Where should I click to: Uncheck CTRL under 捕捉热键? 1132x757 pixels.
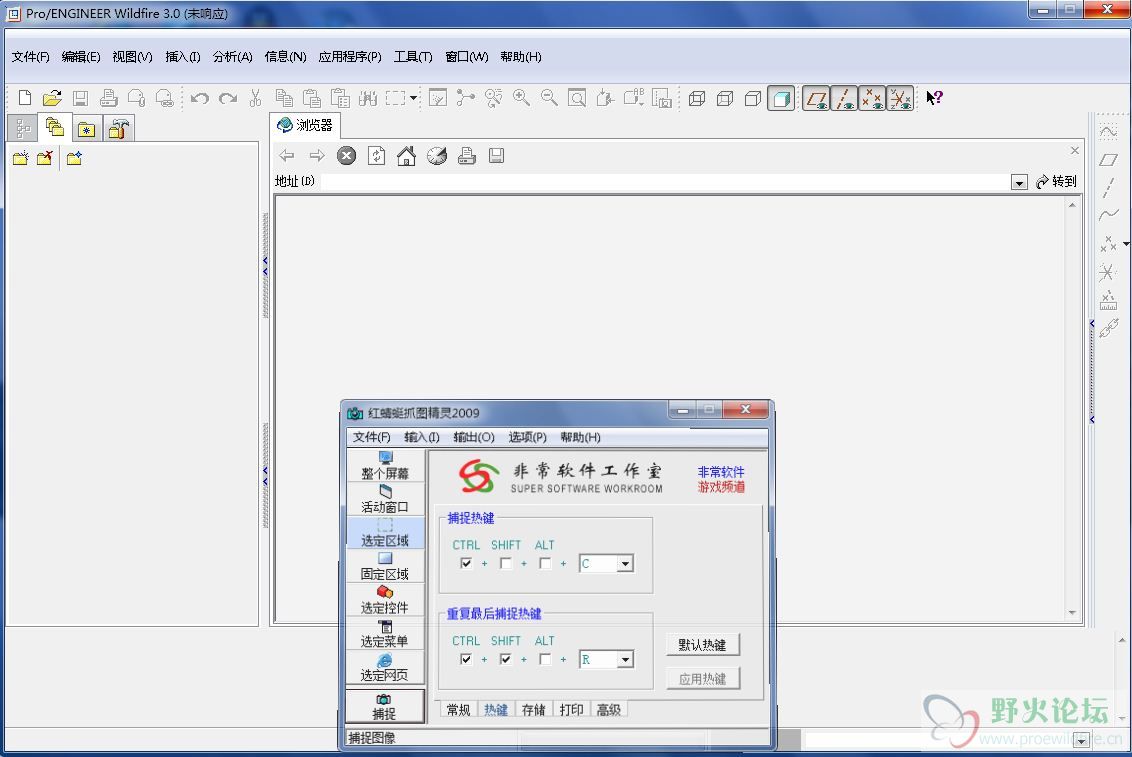point(466,563)
